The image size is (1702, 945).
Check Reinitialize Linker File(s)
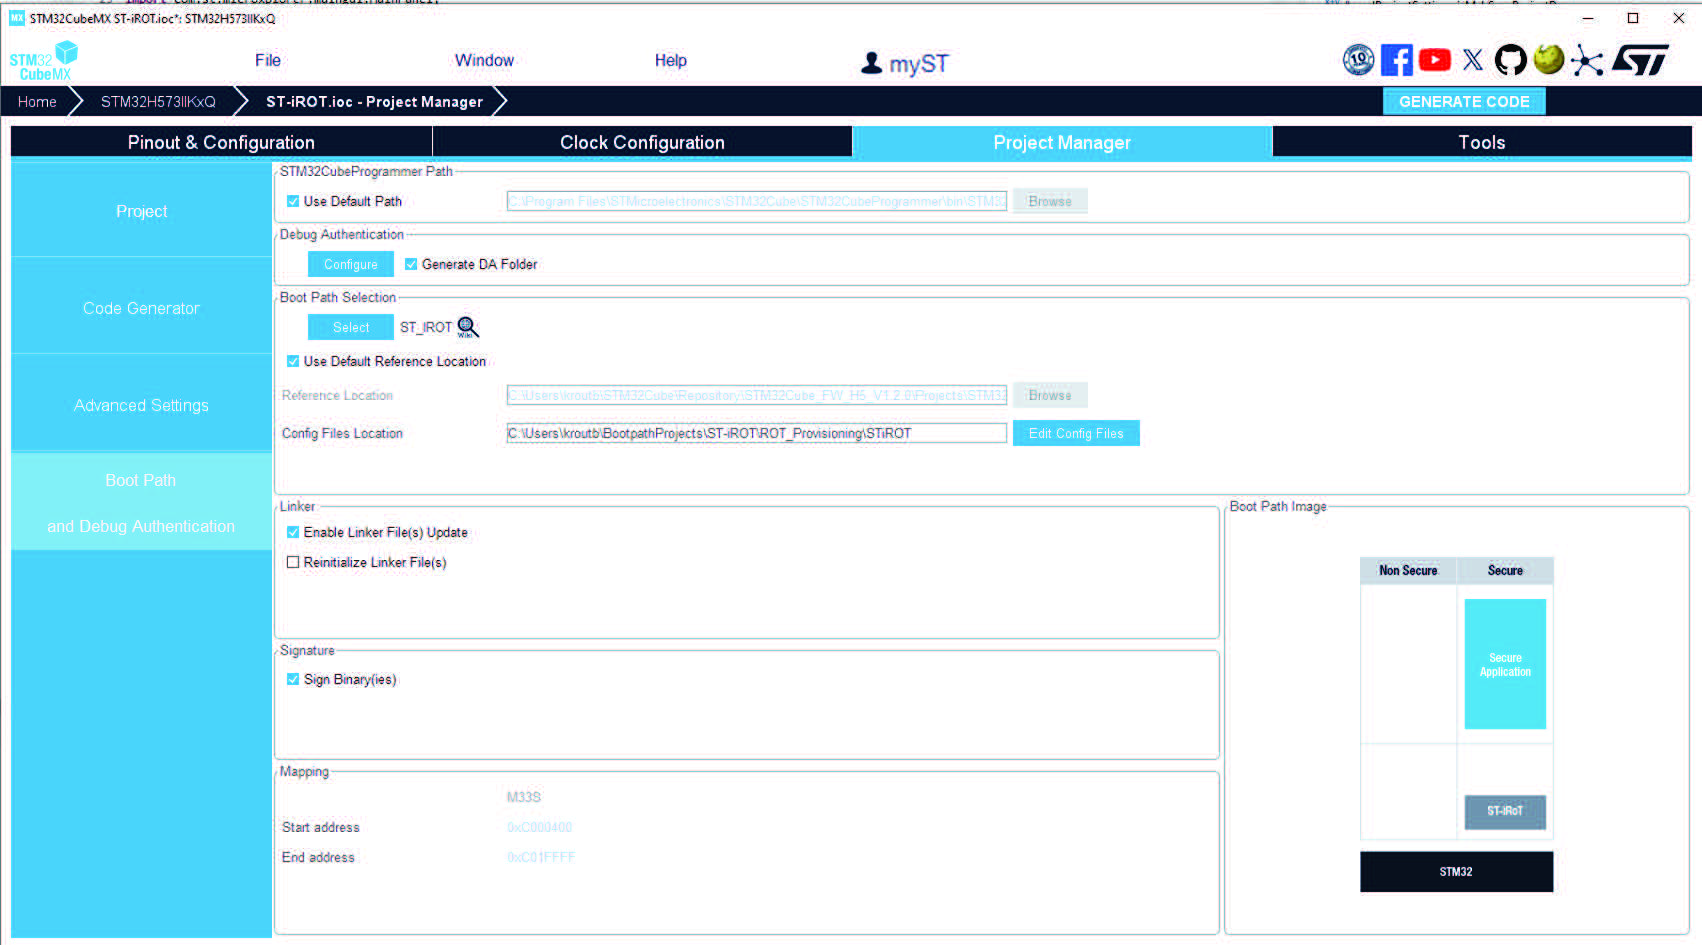293,562
